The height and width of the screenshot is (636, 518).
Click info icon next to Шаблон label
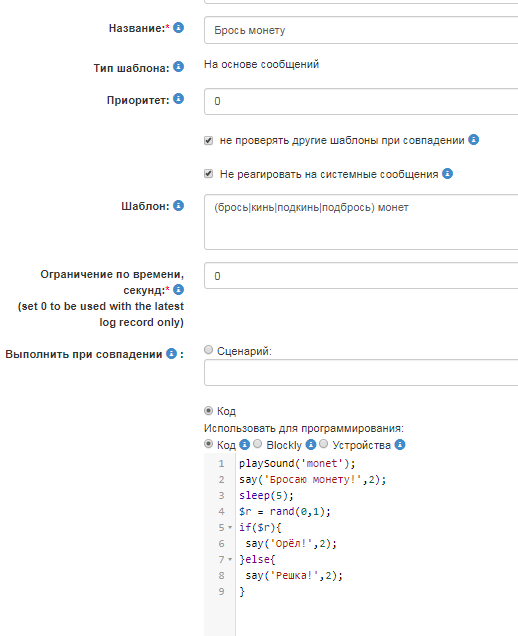pos(178,206)
